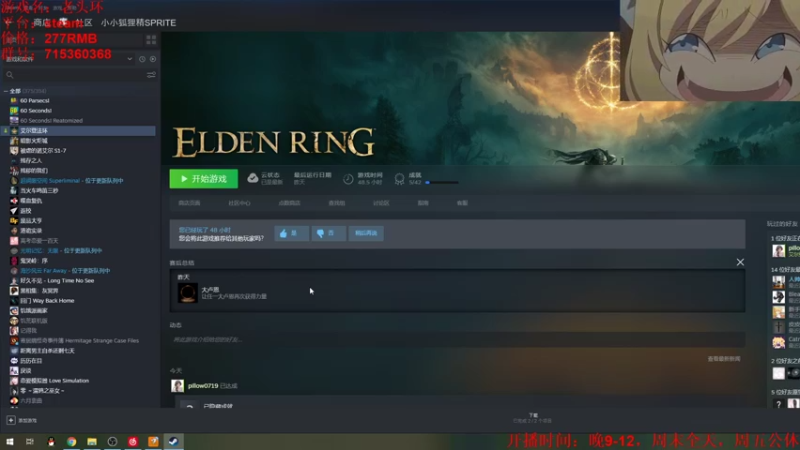Screen dimensions: 800x450
Task: Open the Community menu in top navigation
Action: [x=84, y=22]
